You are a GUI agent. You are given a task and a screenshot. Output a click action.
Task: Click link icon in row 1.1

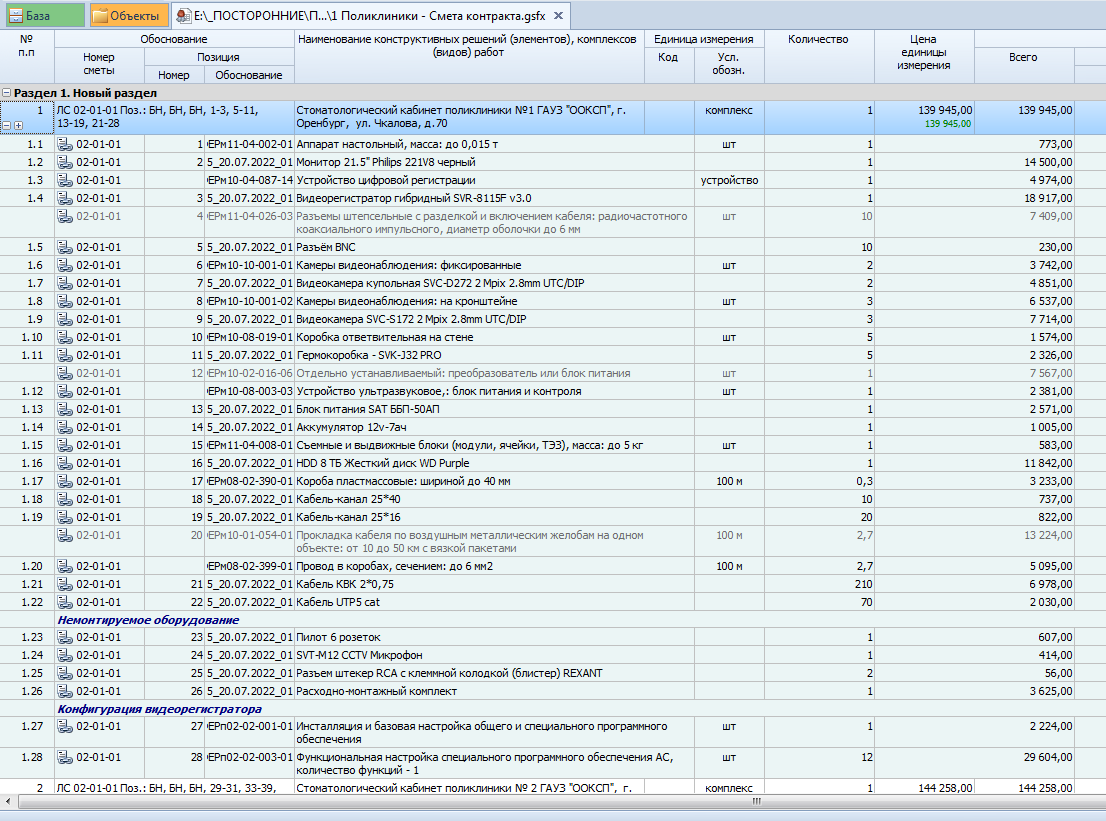pos(66,144)
